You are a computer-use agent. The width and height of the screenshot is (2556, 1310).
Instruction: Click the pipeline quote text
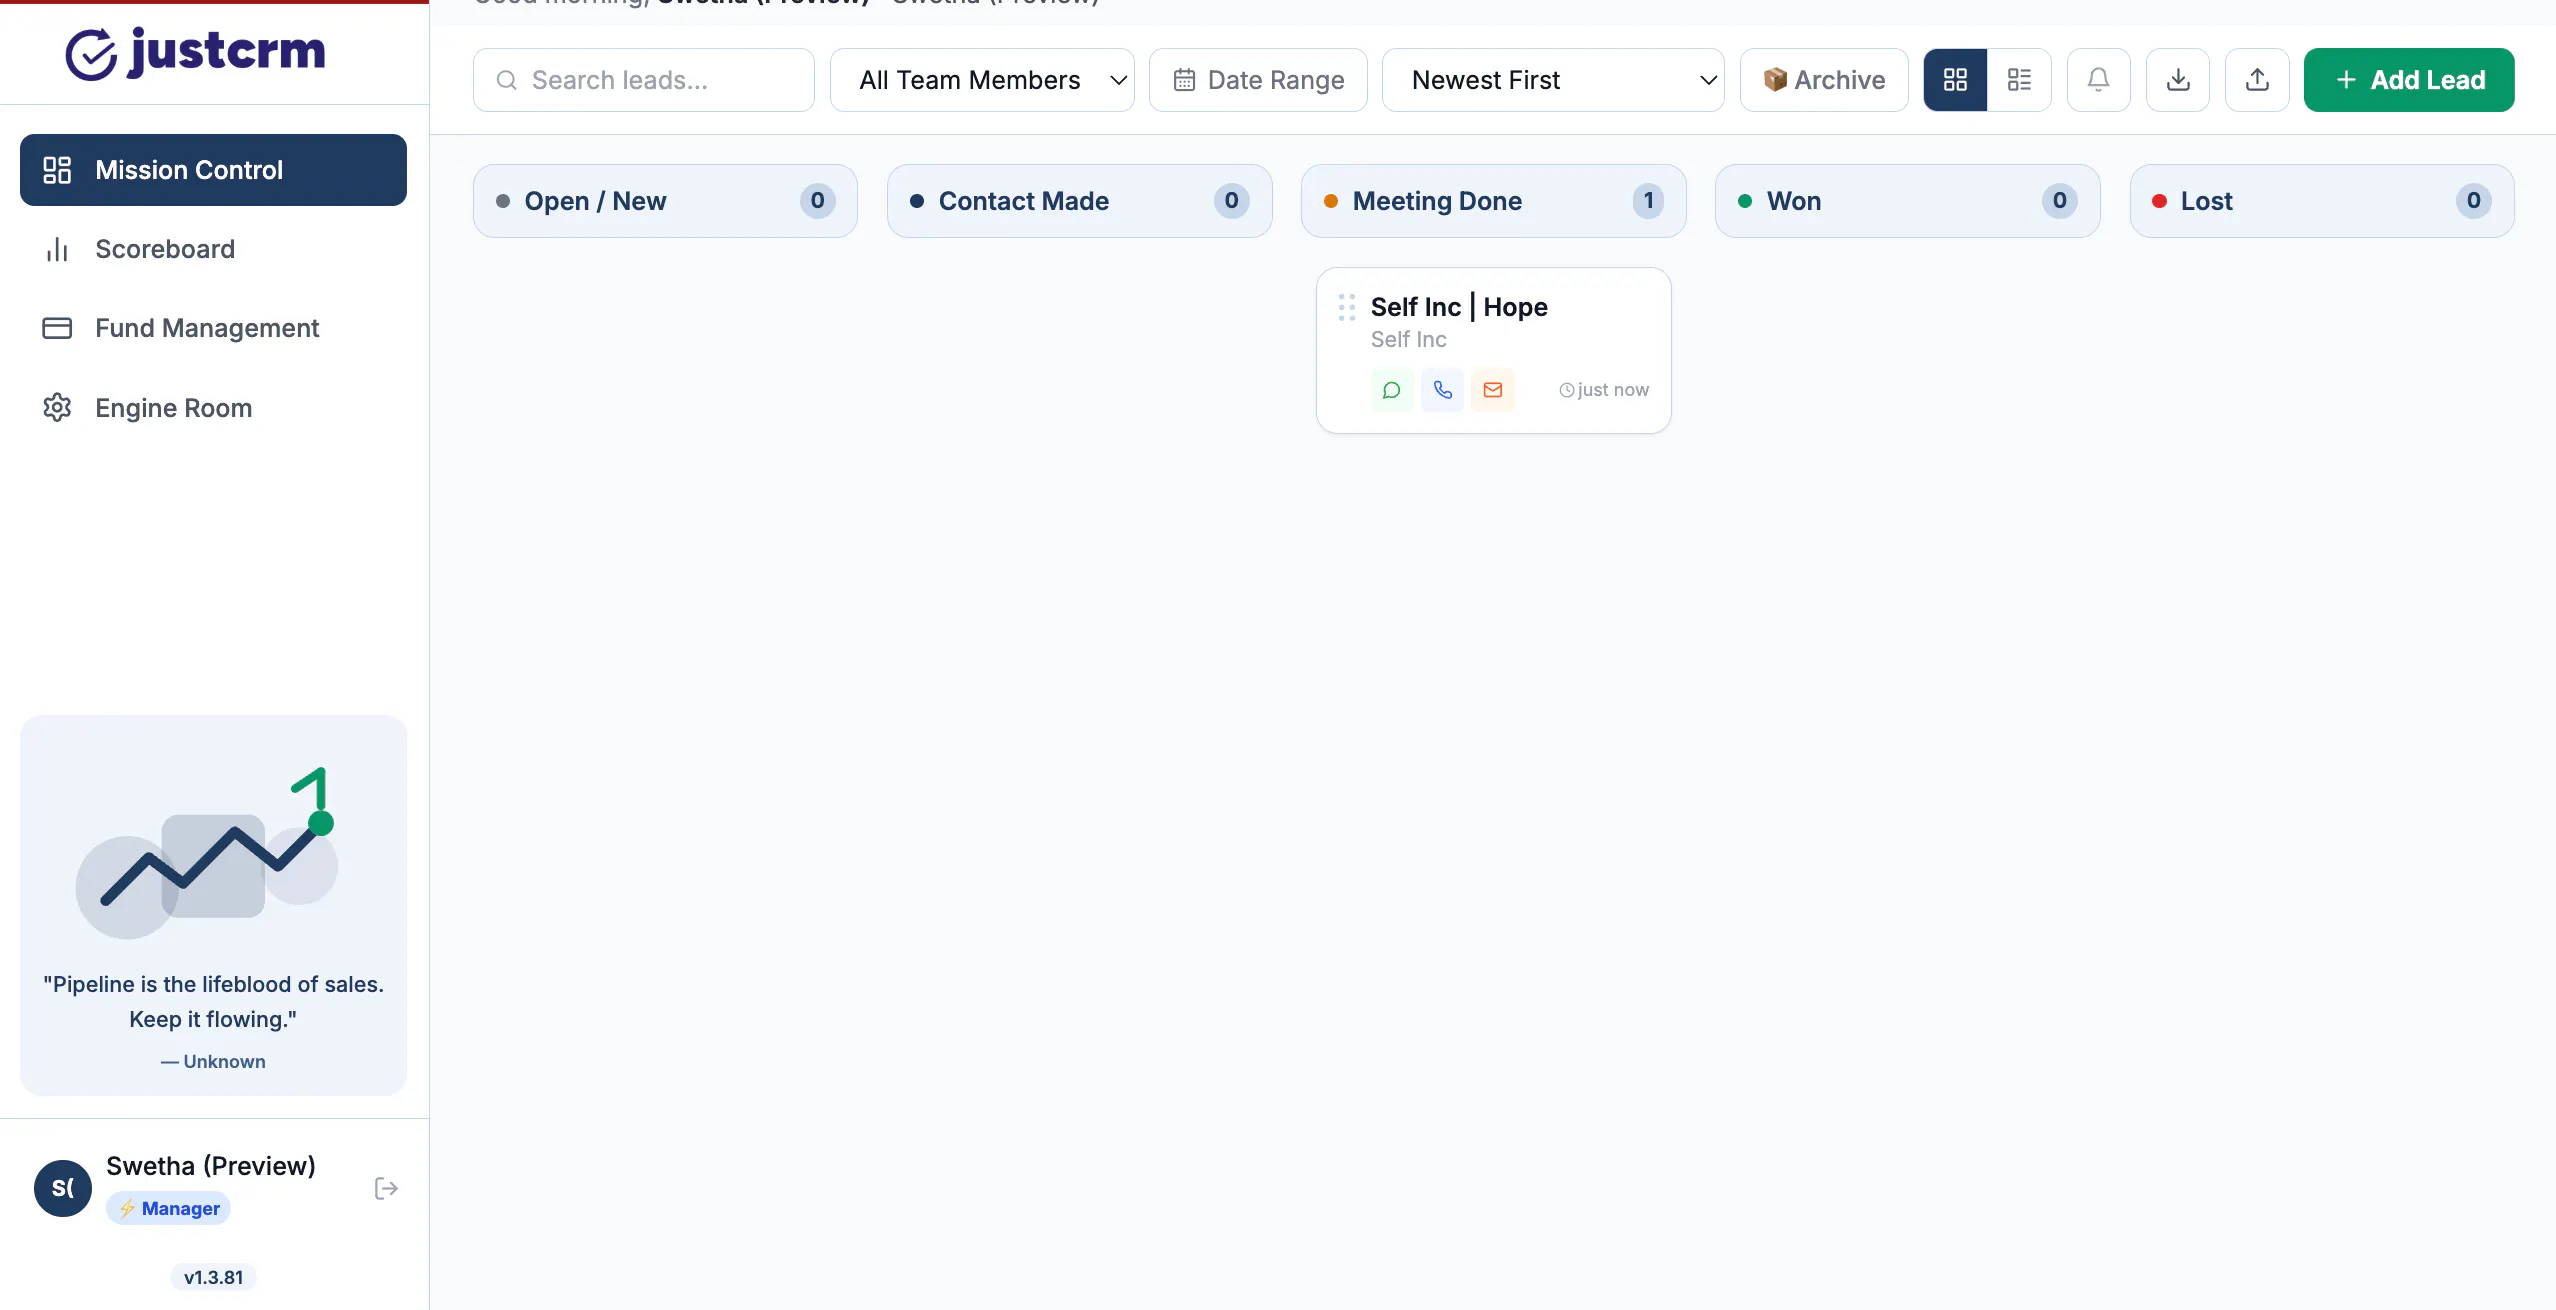213,1002
